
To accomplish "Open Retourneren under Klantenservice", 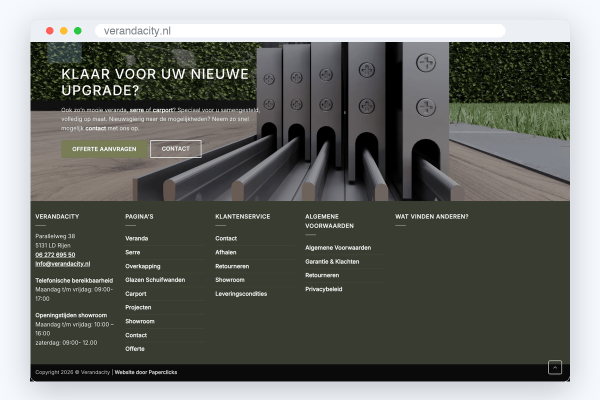I will pos(232,266).
